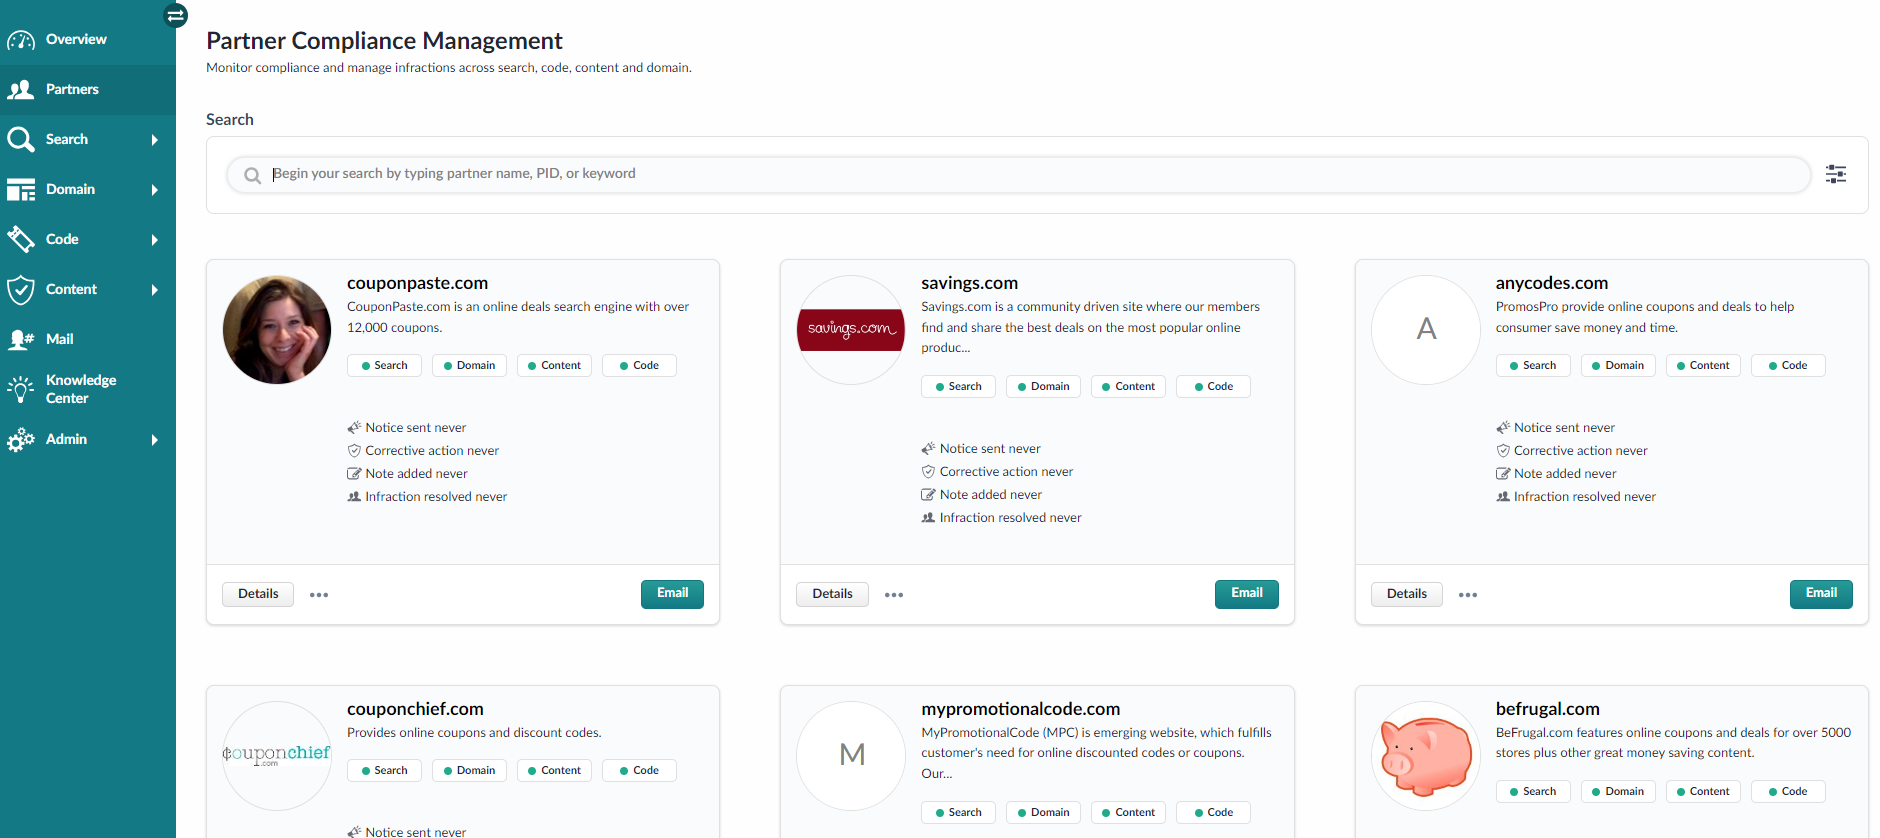Click Details on couponpaste.com card
The width and height of the screenshot is (1880, 838).
(x=258, y=594)
